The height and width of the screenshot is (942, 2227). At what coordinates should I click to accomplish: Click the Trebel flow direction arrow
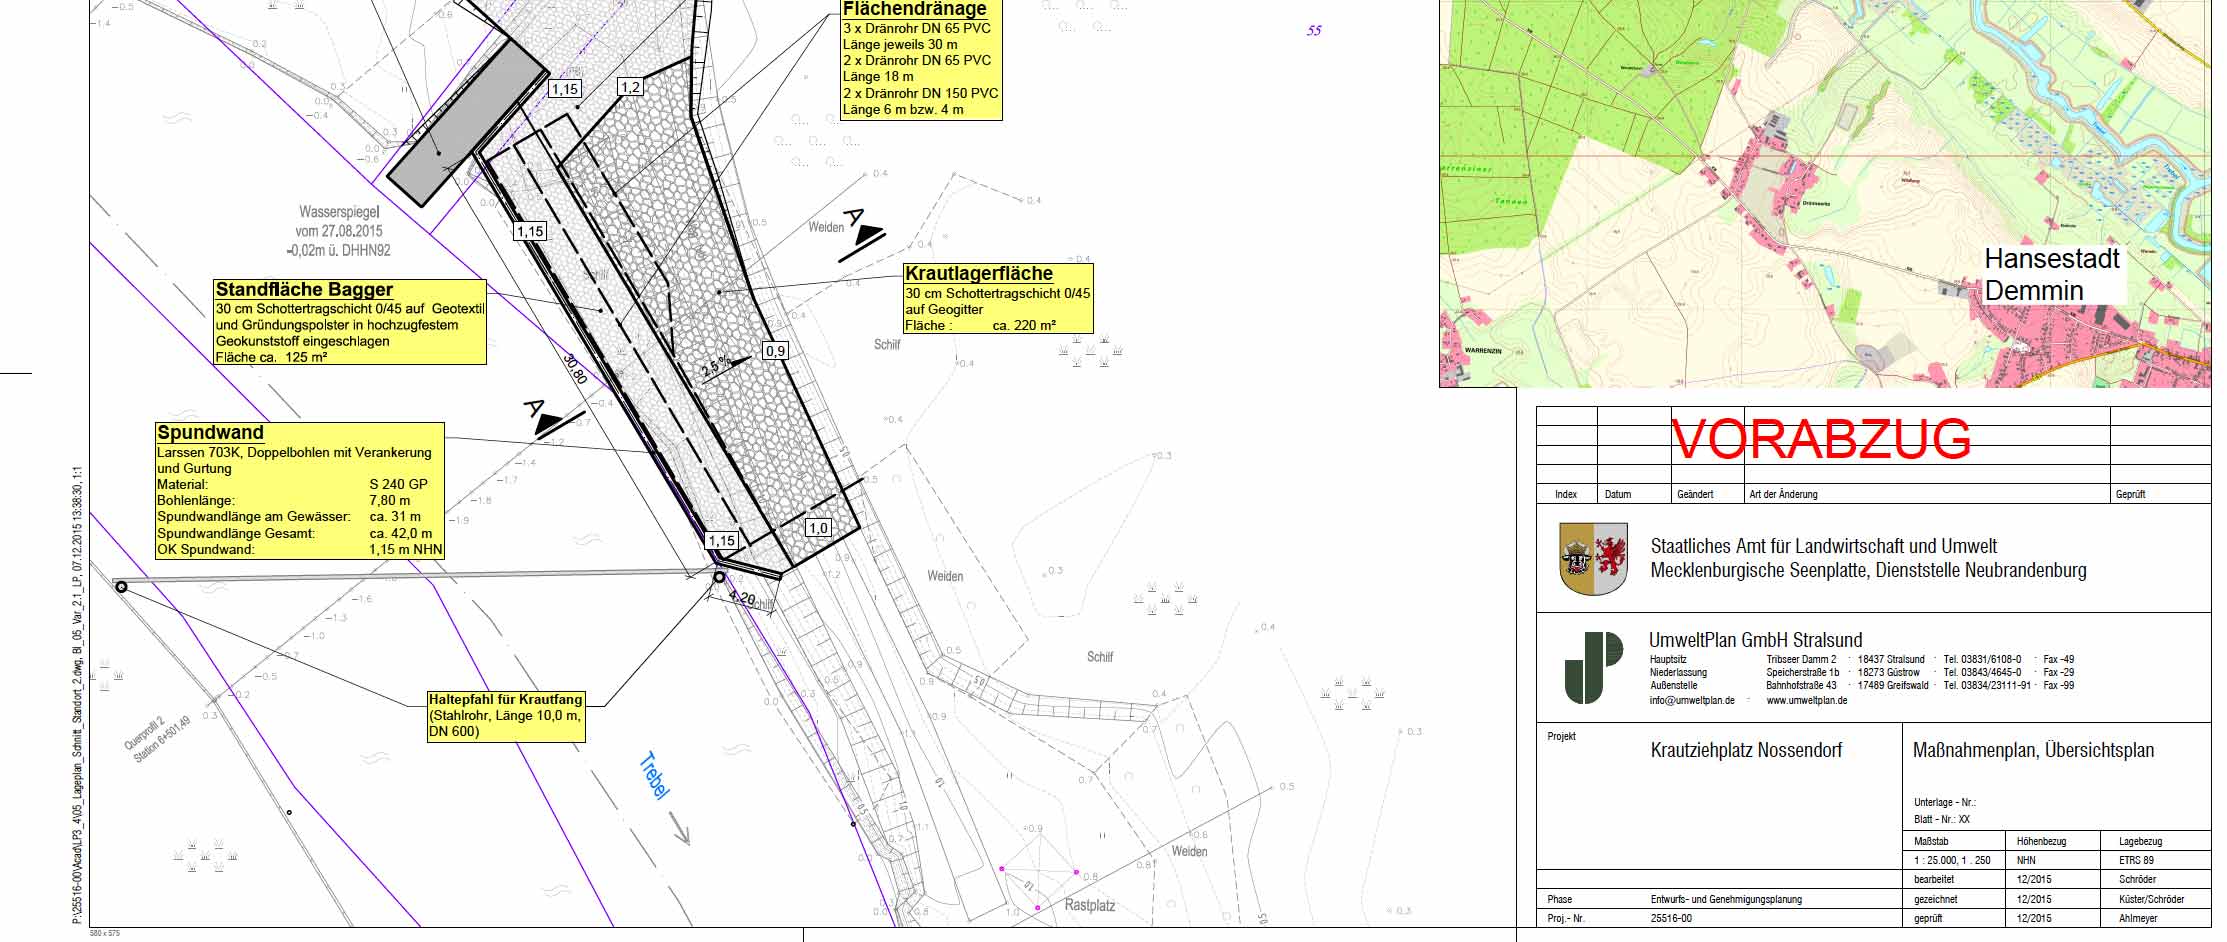678,828
